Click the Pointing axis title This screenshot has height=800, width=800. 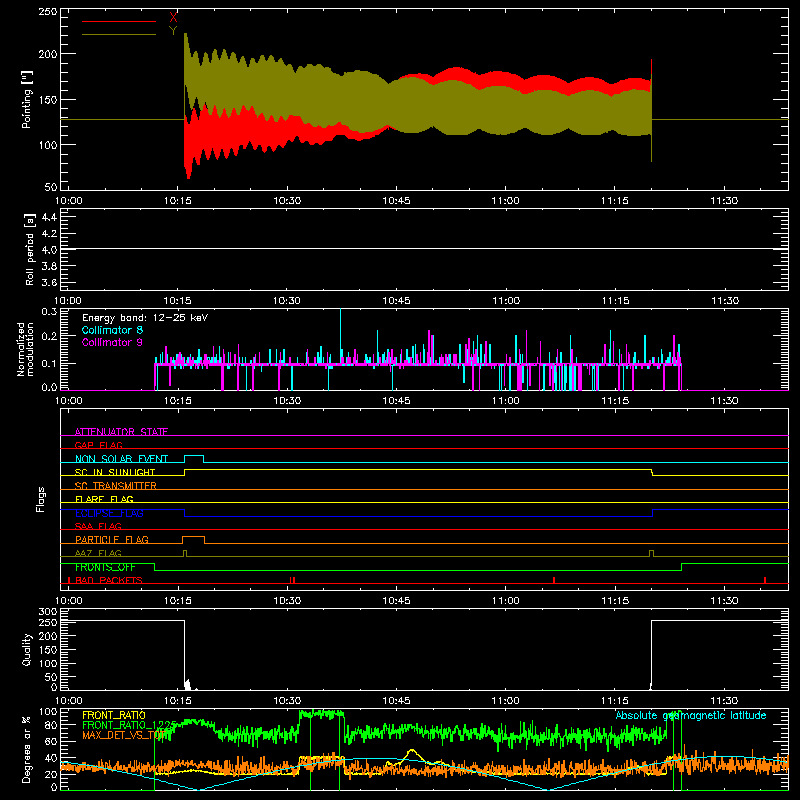[x=27, y=99]
